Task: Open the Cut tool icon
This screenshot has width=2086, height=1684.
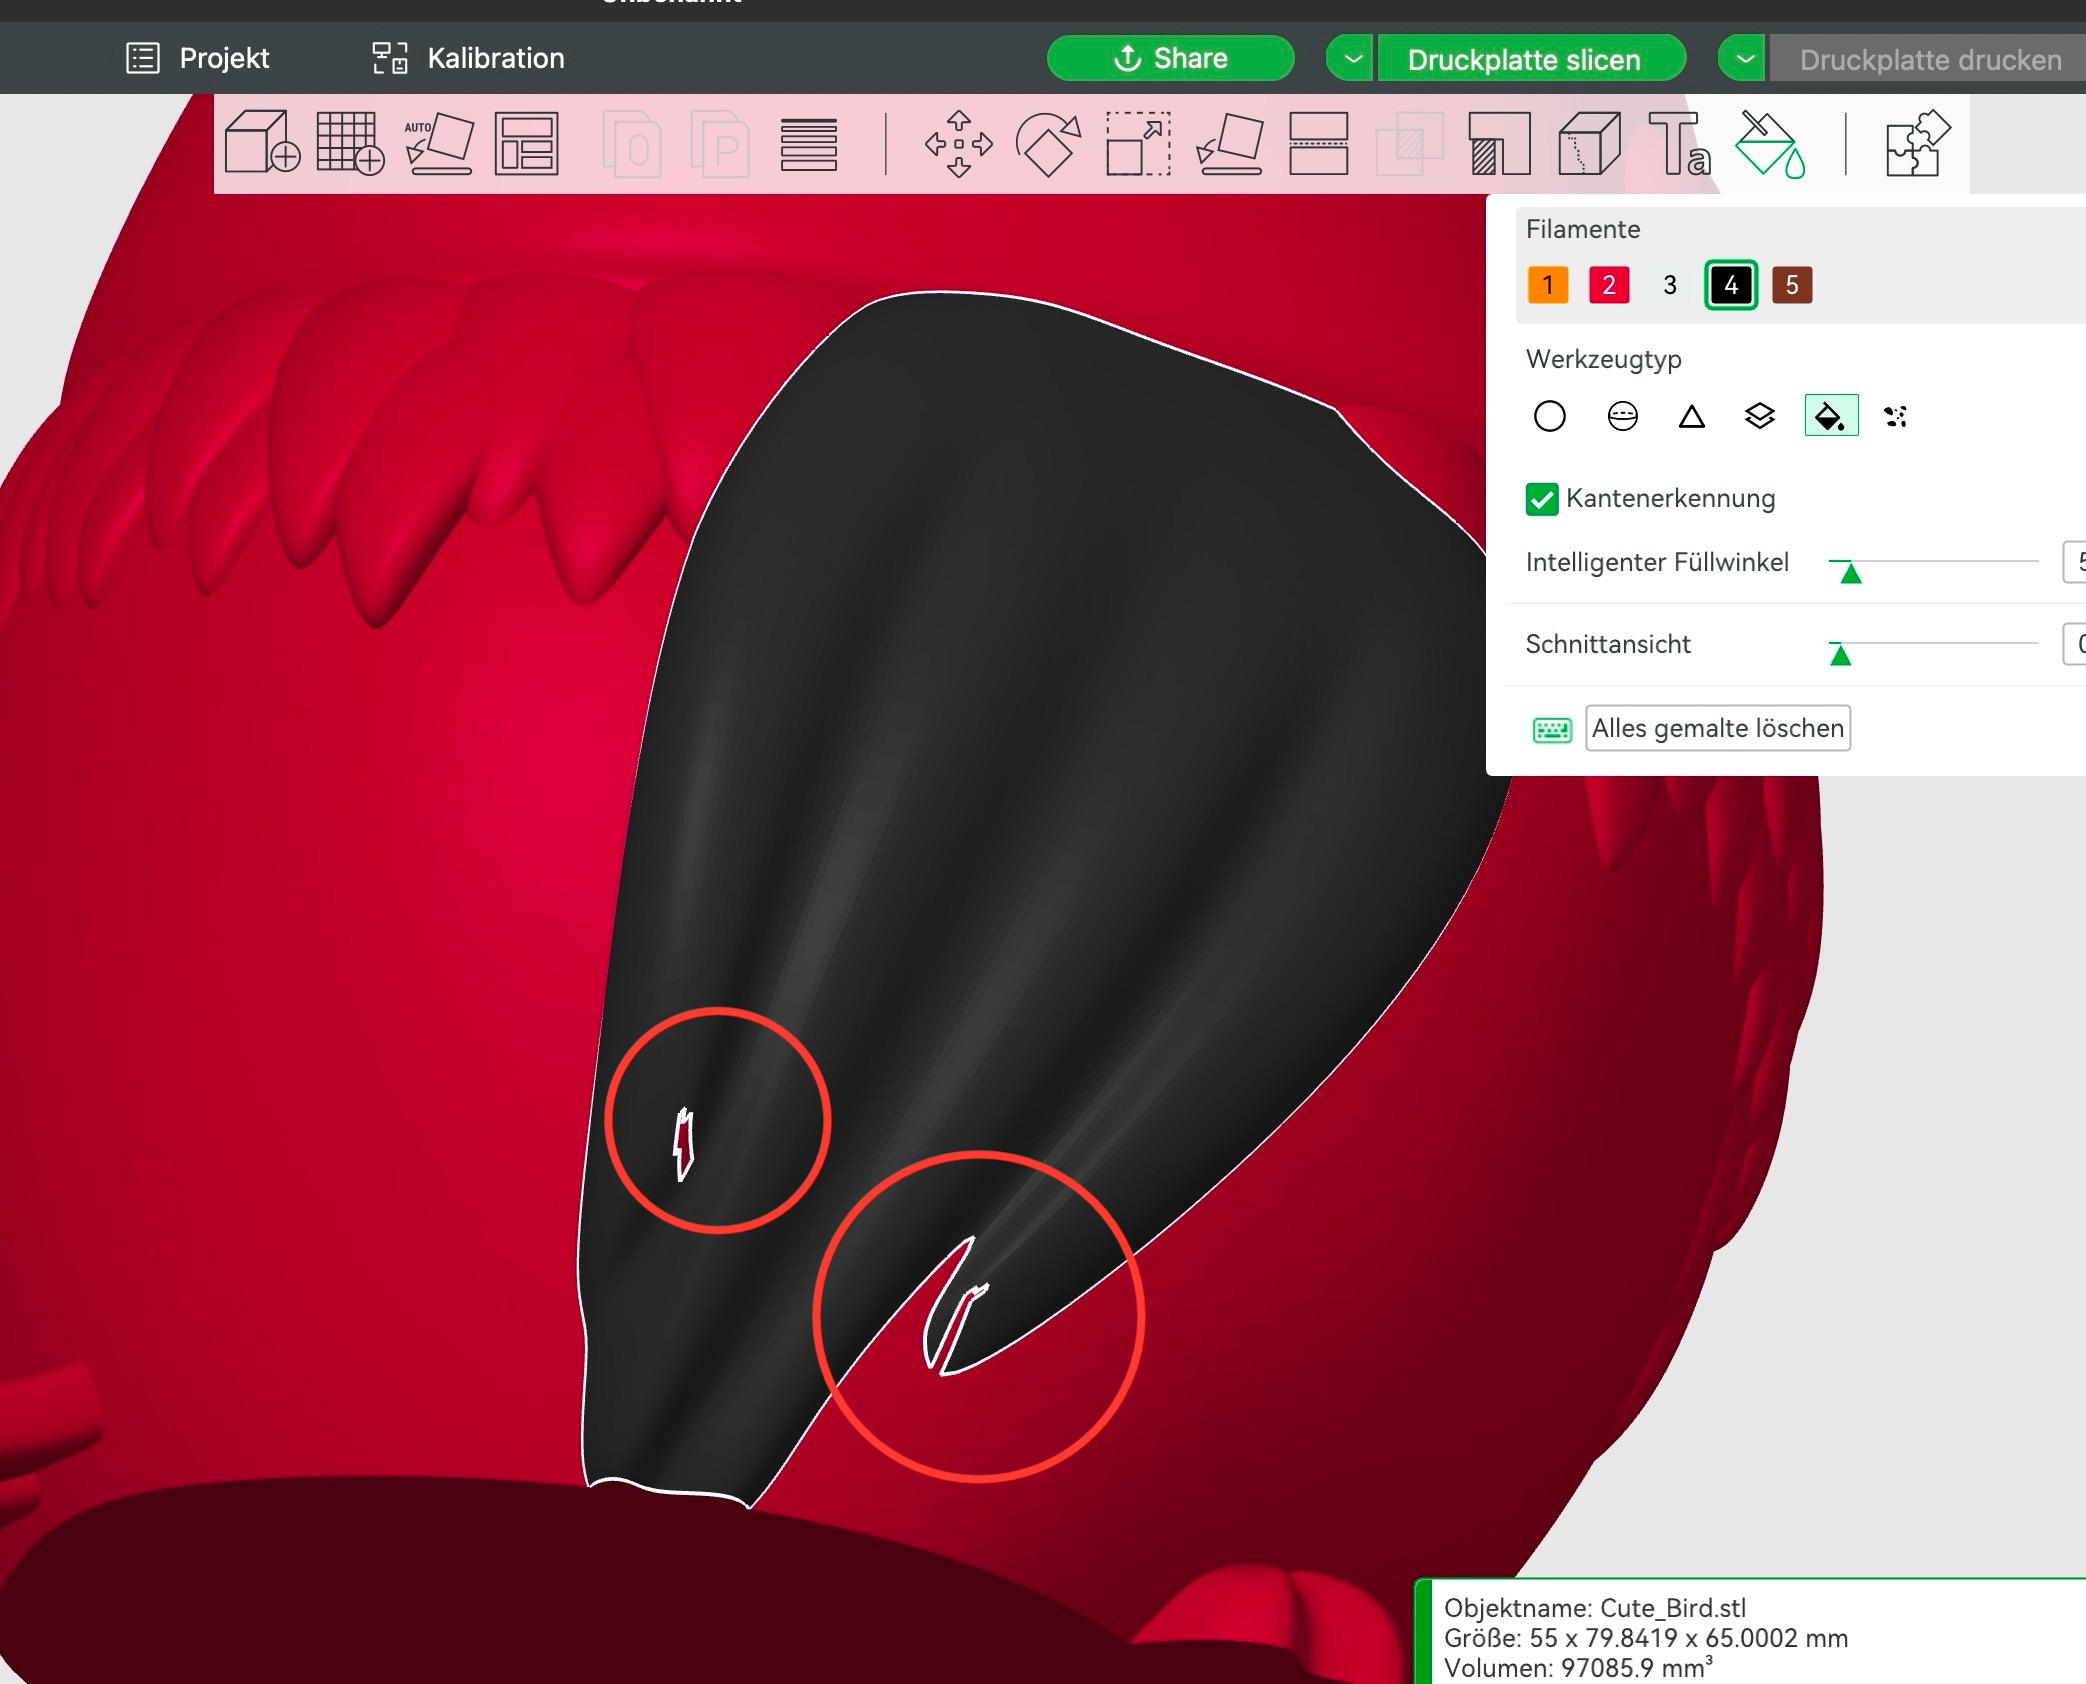Action: (x=1318, y=143)
